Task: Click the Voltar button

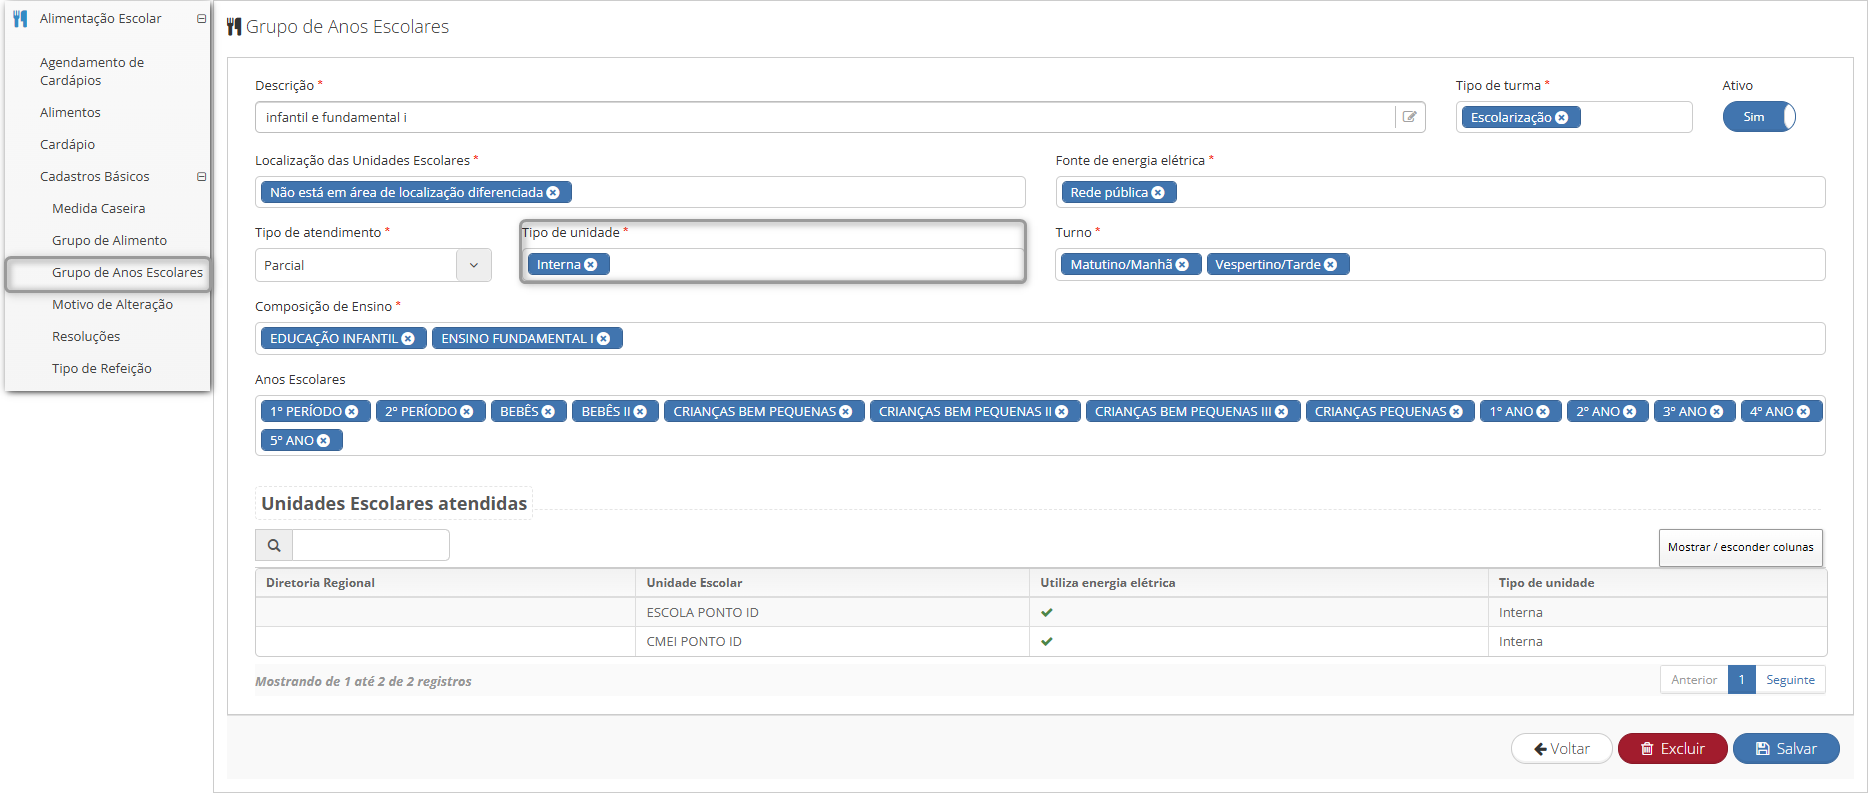Action: (x=1562, y=749)
